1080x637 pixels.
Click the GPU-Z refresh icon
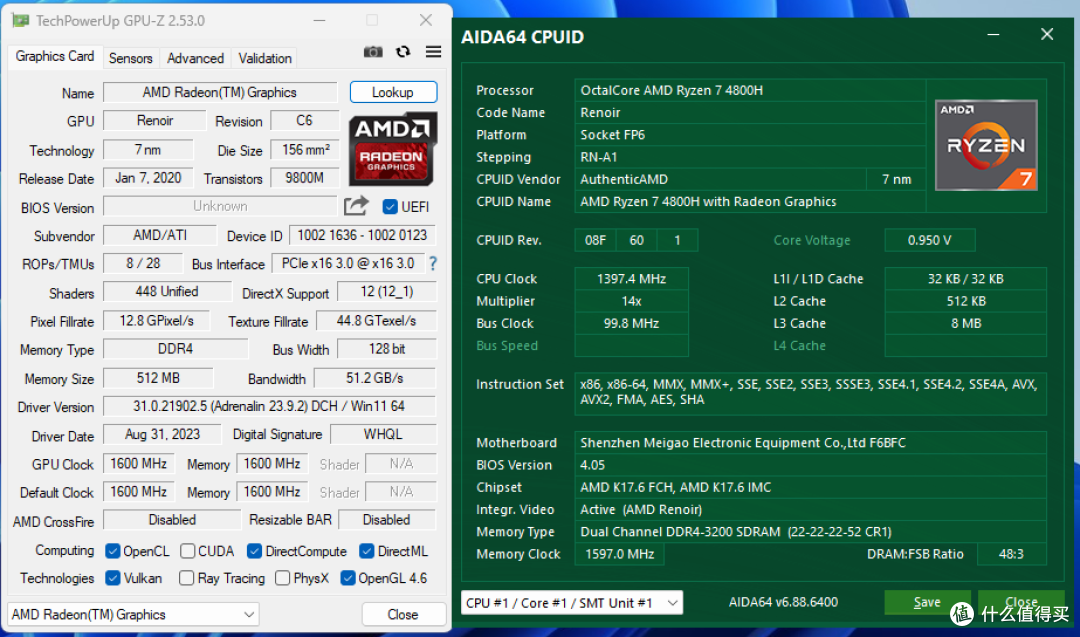tap(403, 52)
